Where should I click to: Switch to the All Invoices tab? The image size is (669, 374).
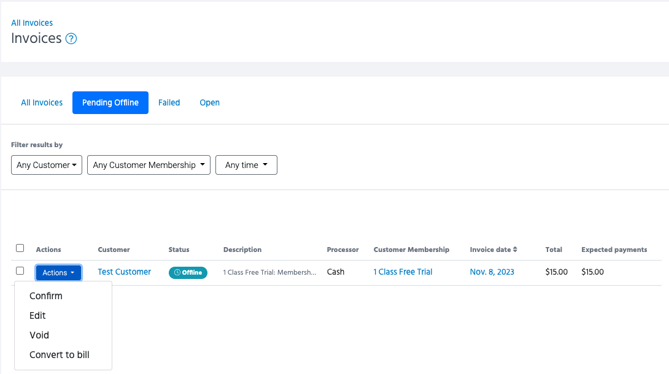(x=42, y=103)
